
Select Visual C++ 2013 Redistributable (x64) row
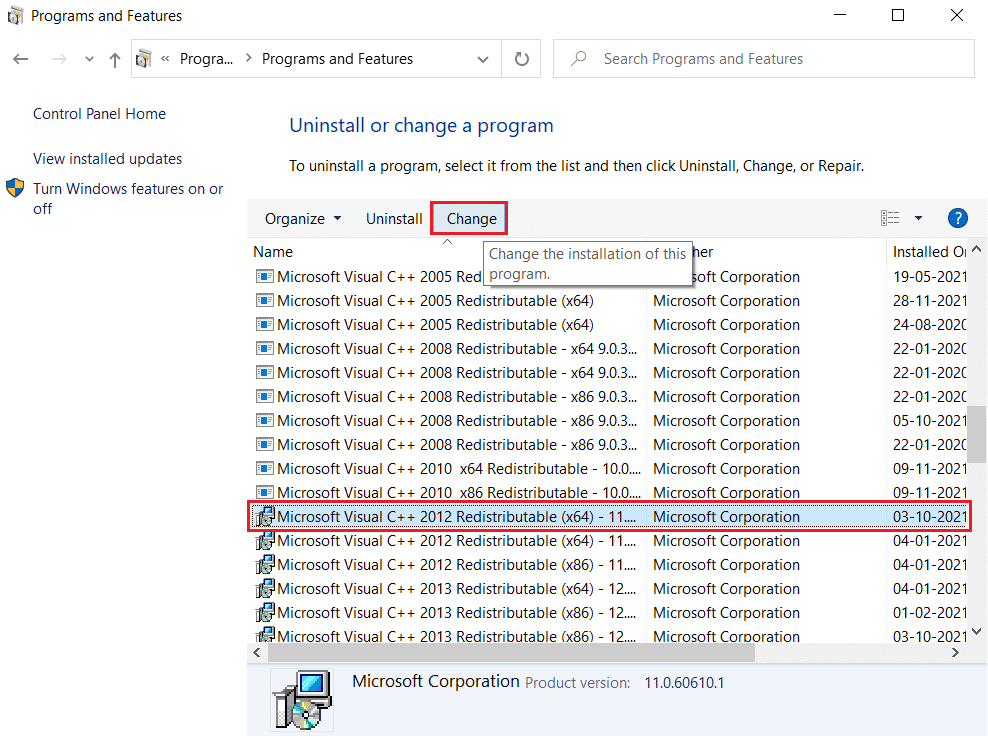coord(609,589)
